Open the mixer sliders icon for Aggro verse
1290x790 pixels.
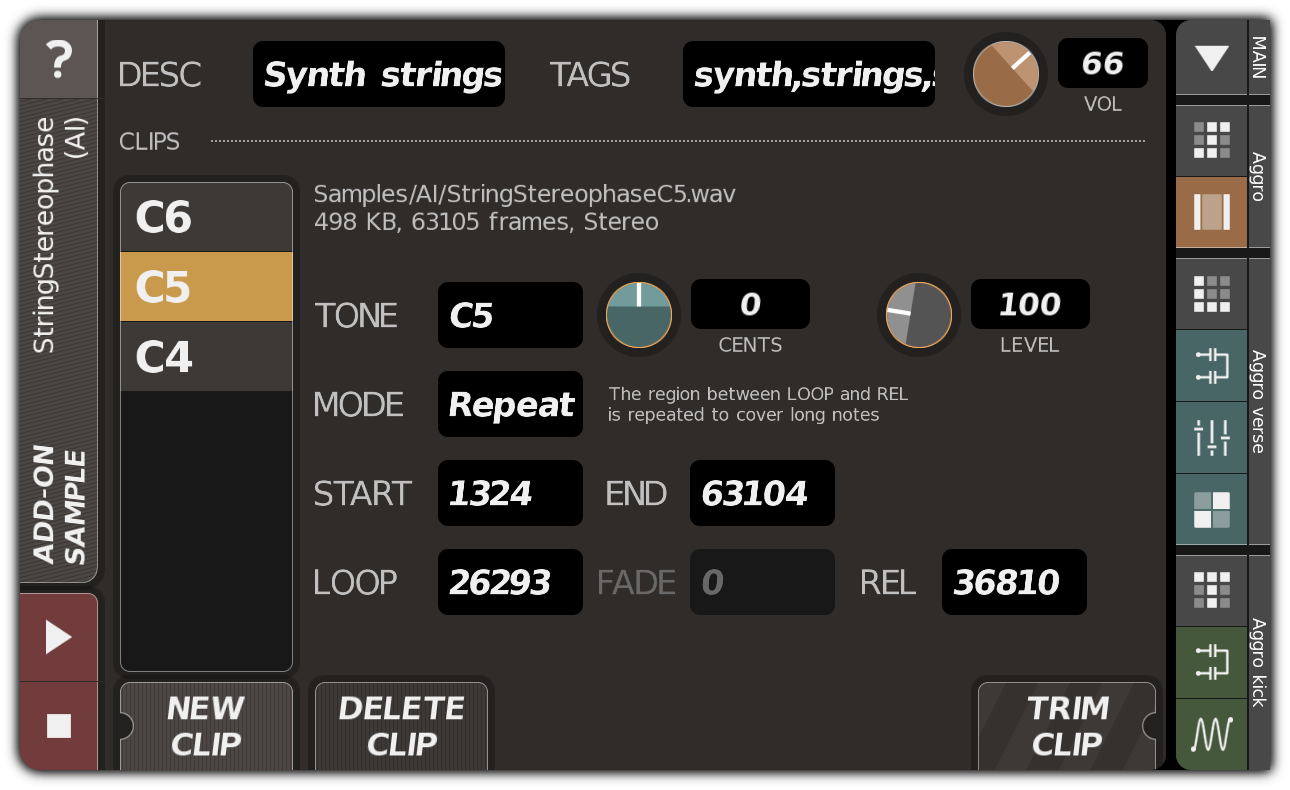coord(1211,437)
